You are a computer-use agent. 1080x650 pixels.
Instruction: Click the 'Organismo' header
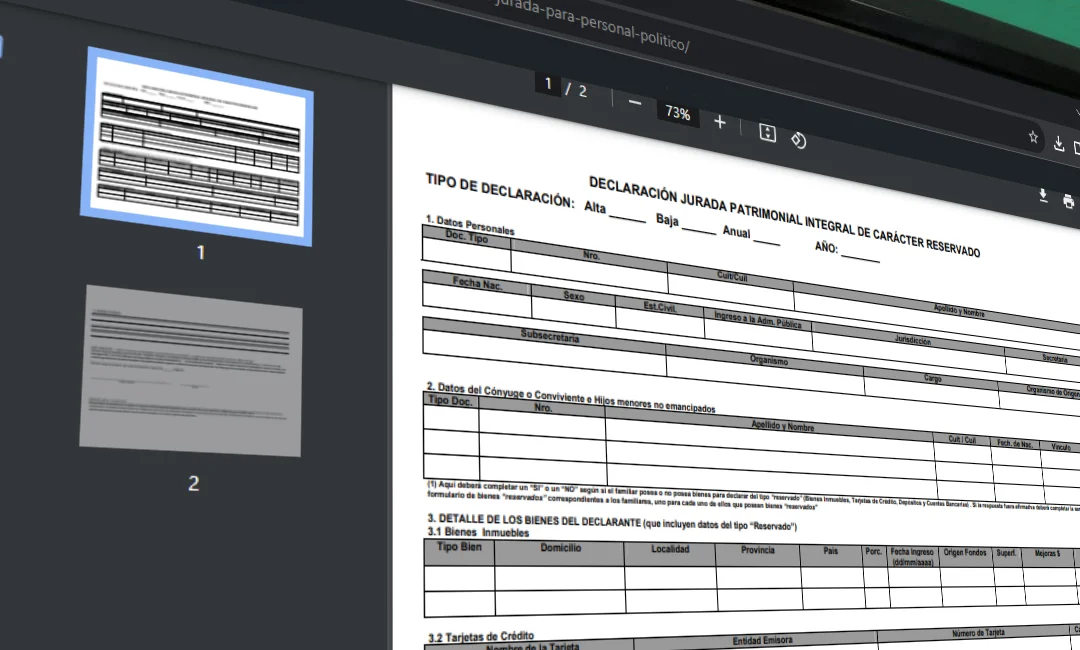[769, 360]
